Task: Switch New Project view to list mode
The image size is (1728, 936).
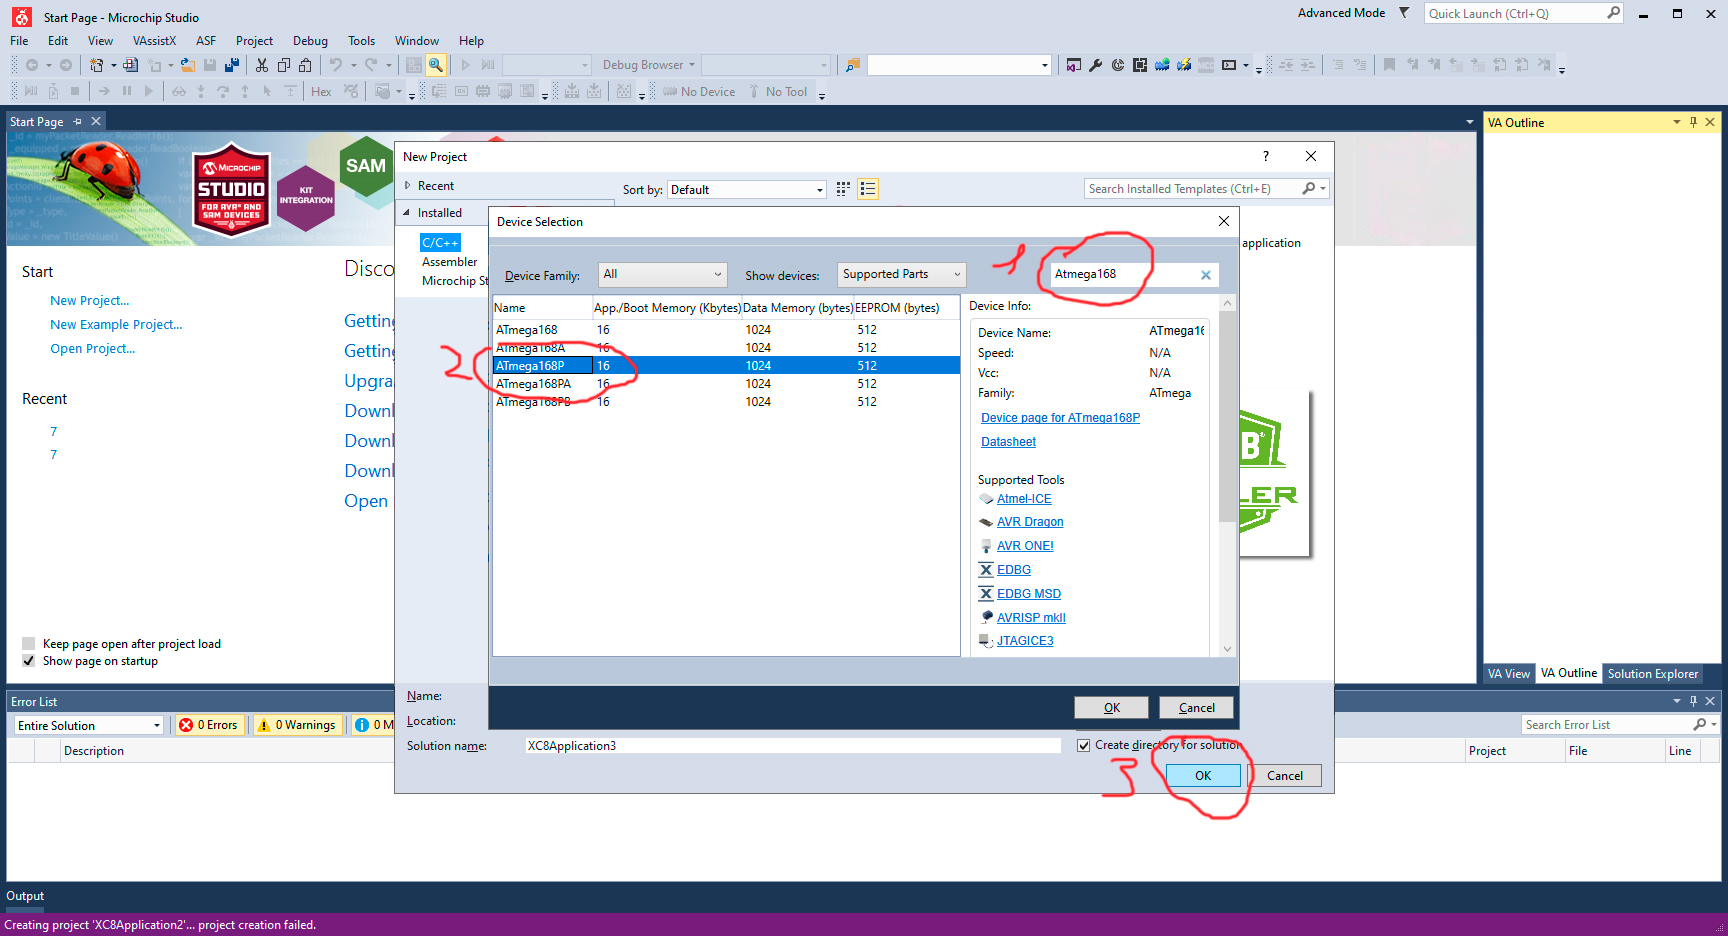Action: coord(868,189)
